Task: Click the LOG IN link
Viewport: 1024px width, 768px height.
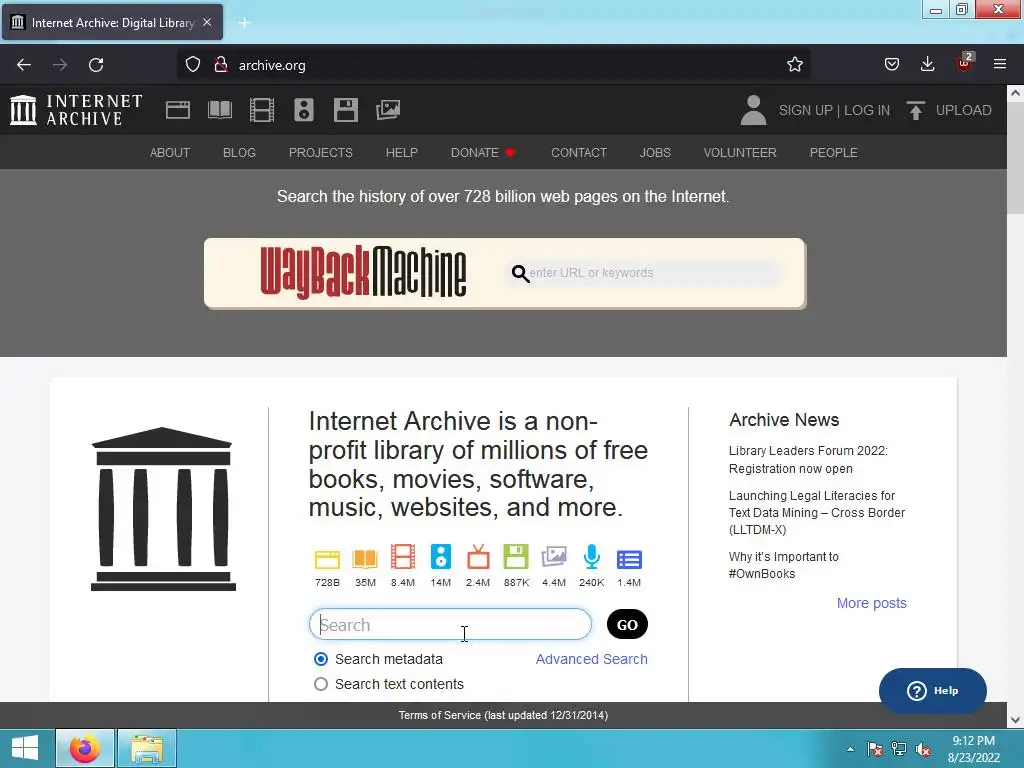Action: tap(867, 110)
